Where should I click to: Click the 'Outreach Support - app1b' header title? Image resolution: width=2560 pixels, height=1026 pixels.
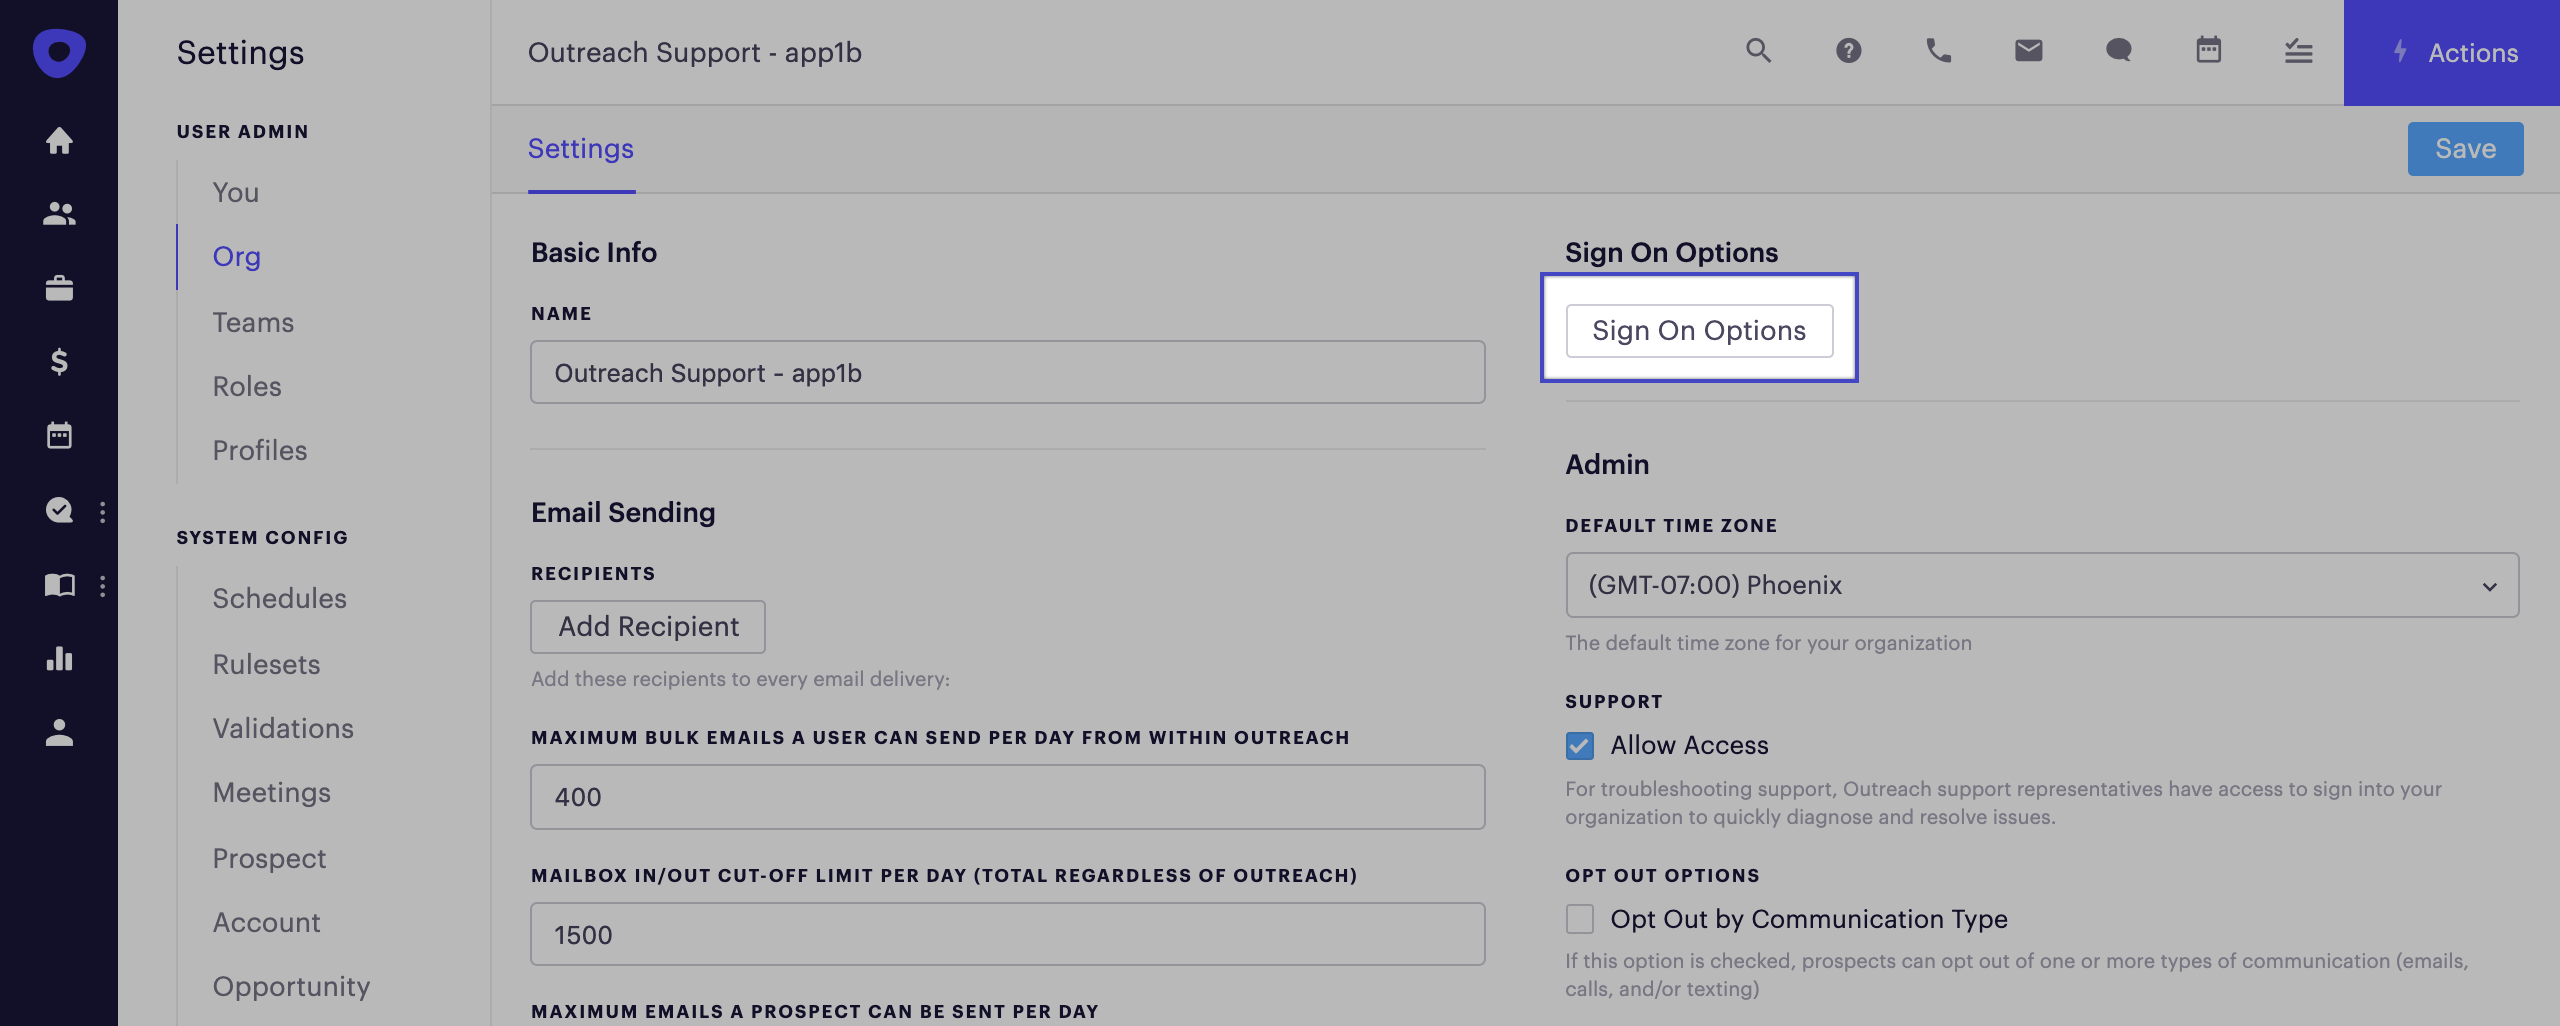[695, 52]
